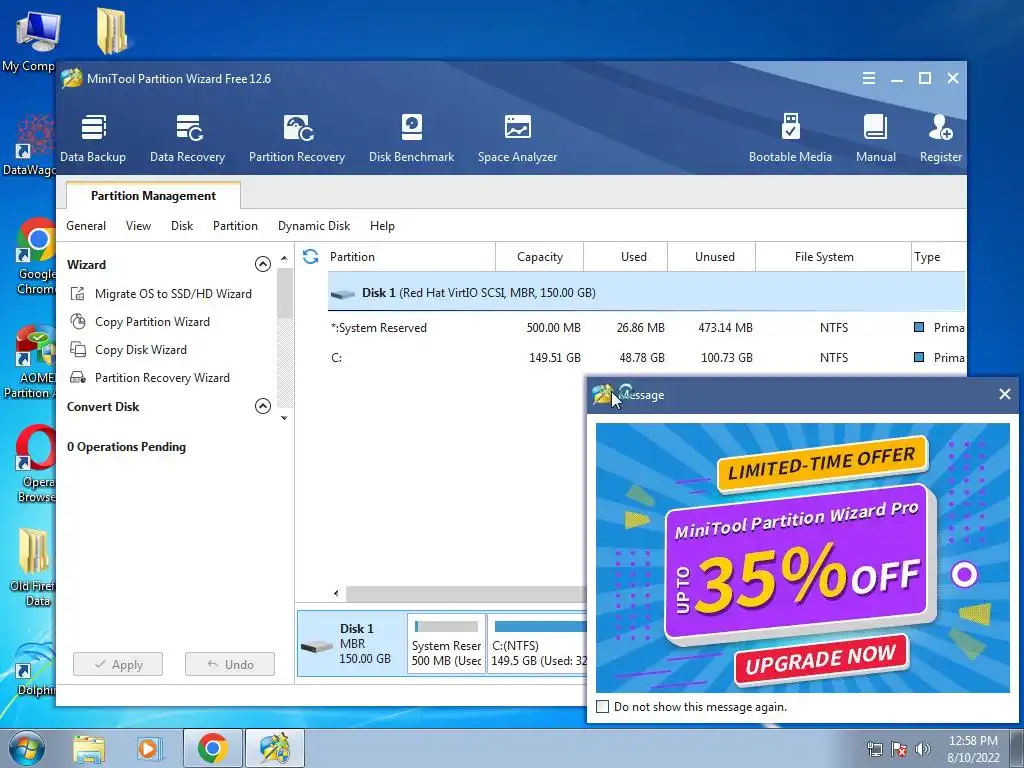Collapse the Wizard section
Viewport: 1024px width, 768px height.
(263, 264)
